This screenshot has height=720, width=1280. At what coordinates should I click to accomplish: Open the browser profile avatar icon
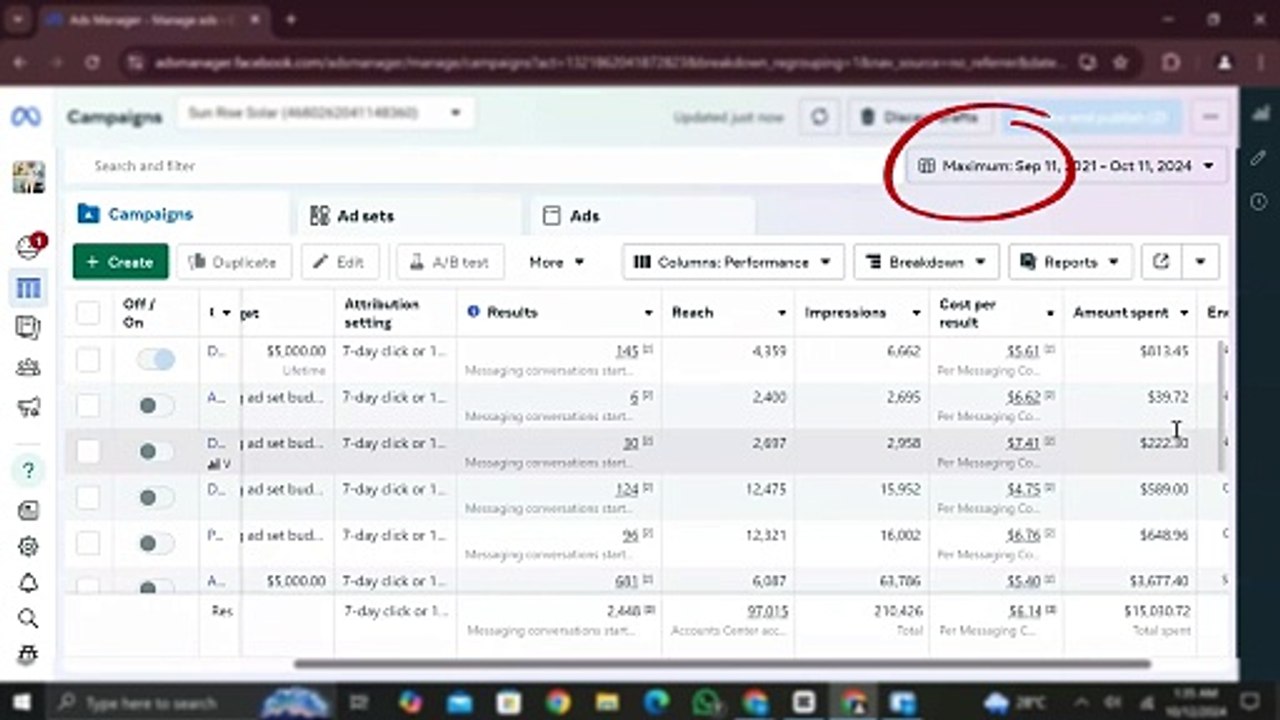point(1224,62)
